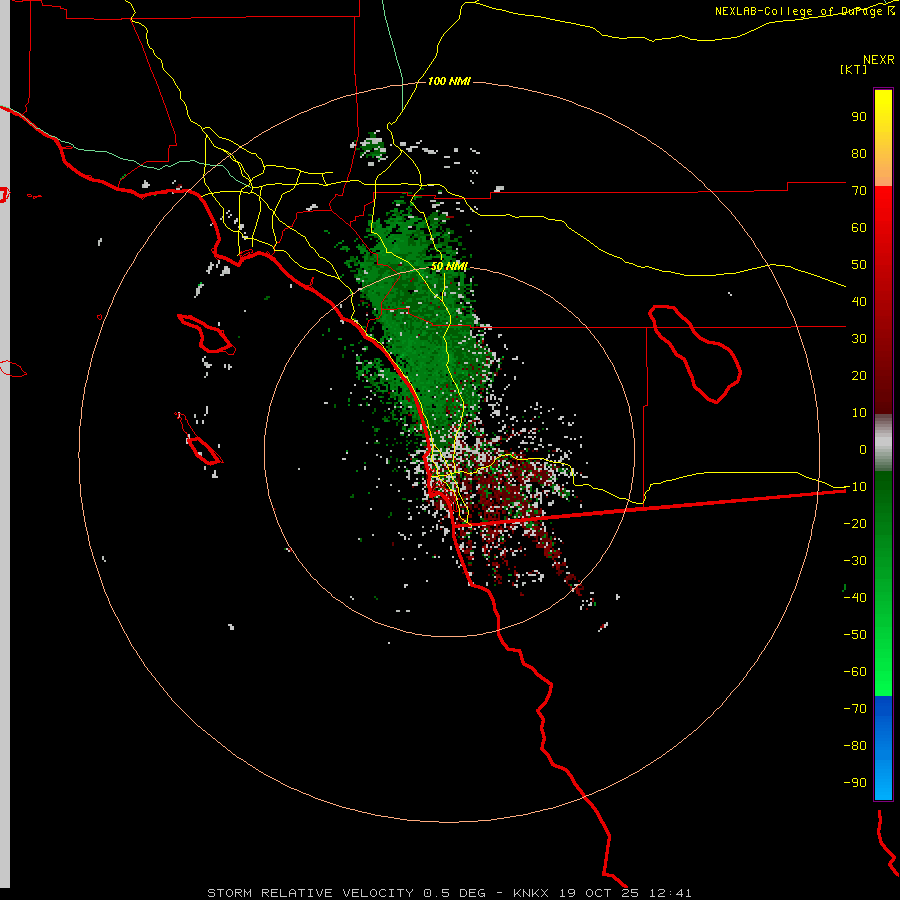Click the 12:41 timestamp in the caption
Viewport: 900px width, 900px height.
click(x=670, y=893)
